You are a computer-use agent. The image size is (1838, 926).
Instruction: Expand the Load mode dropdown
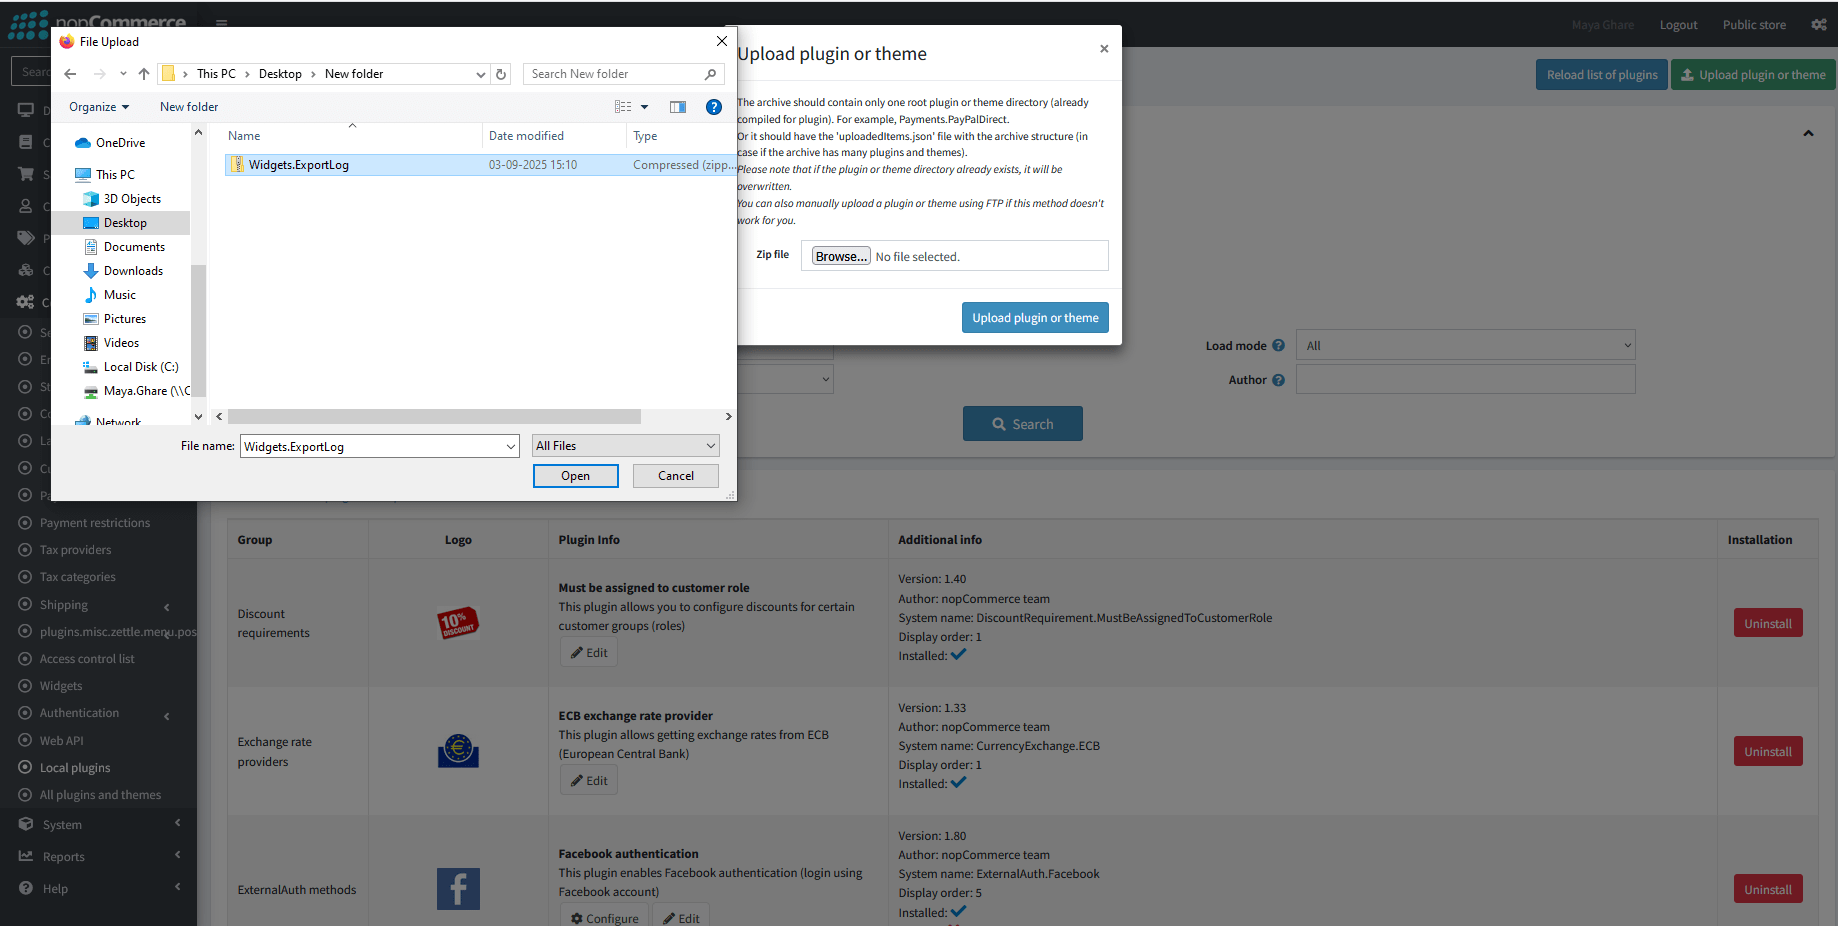[1465, 346]
